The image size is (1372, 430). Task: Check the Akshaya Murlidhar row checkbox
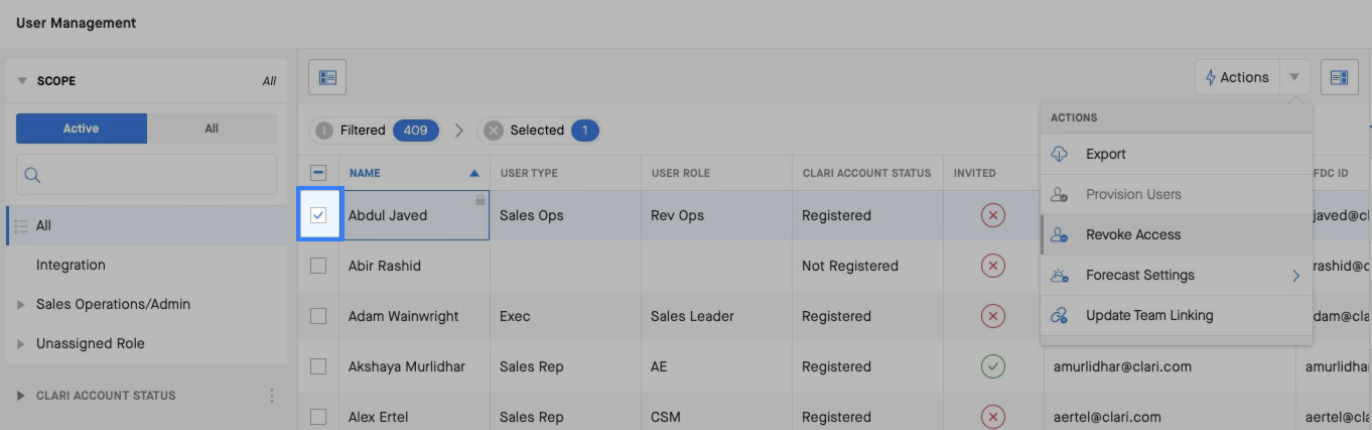click(x=319, y=367)
